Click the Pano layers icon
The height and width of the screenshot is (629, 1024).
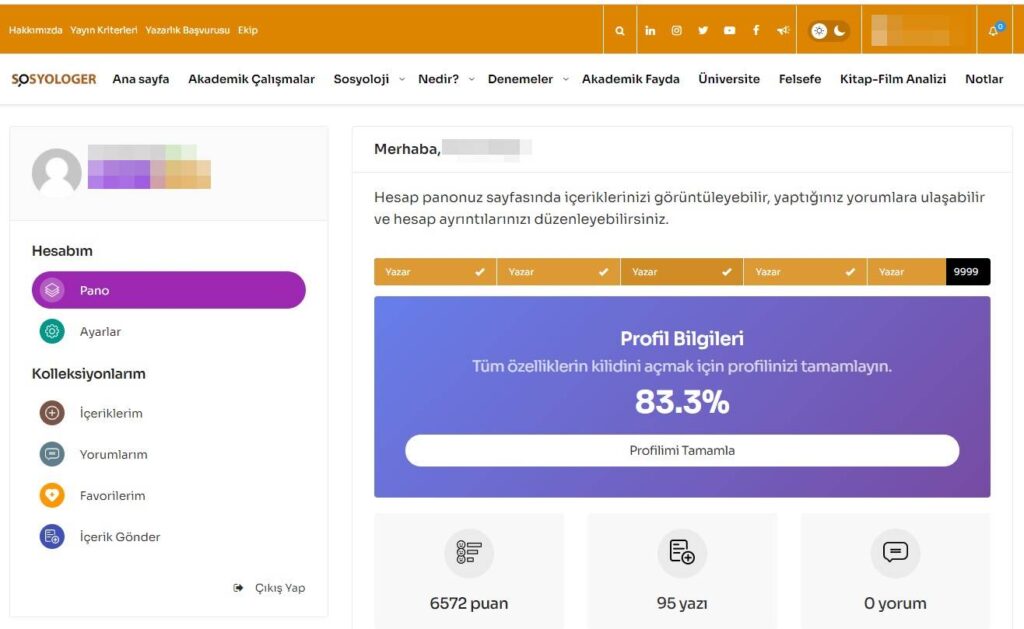pyautogui.click(x=52, y=290)
